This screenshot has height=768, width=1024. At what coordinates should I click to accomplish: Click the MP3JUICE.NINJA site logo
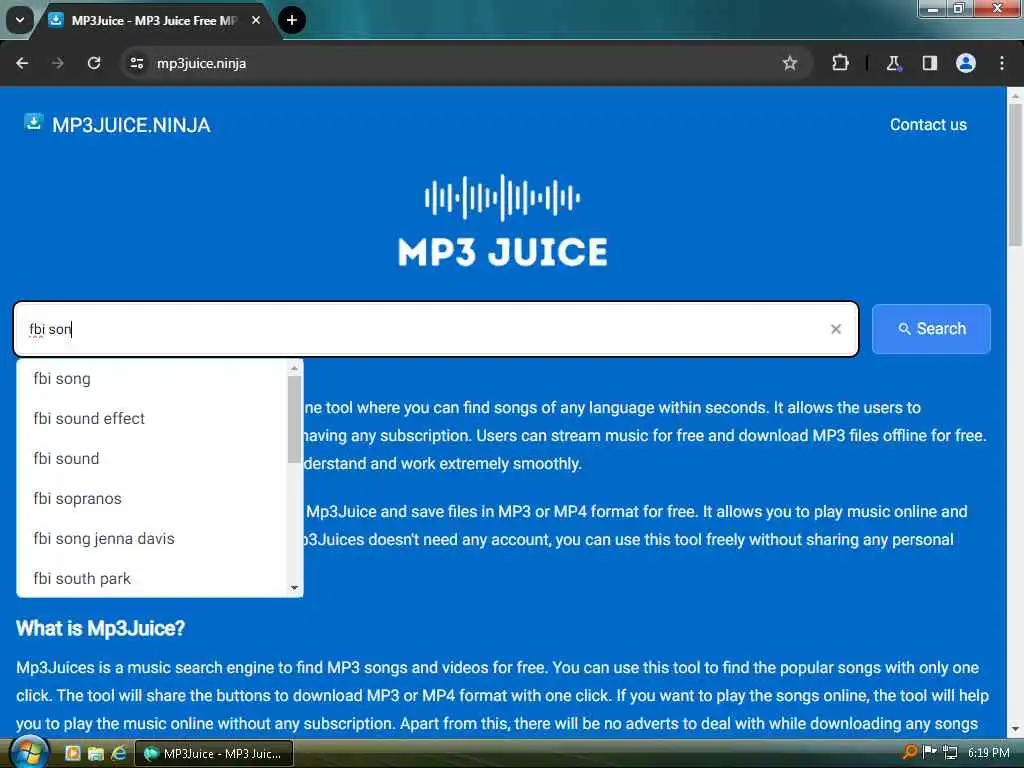coord(117,125)
